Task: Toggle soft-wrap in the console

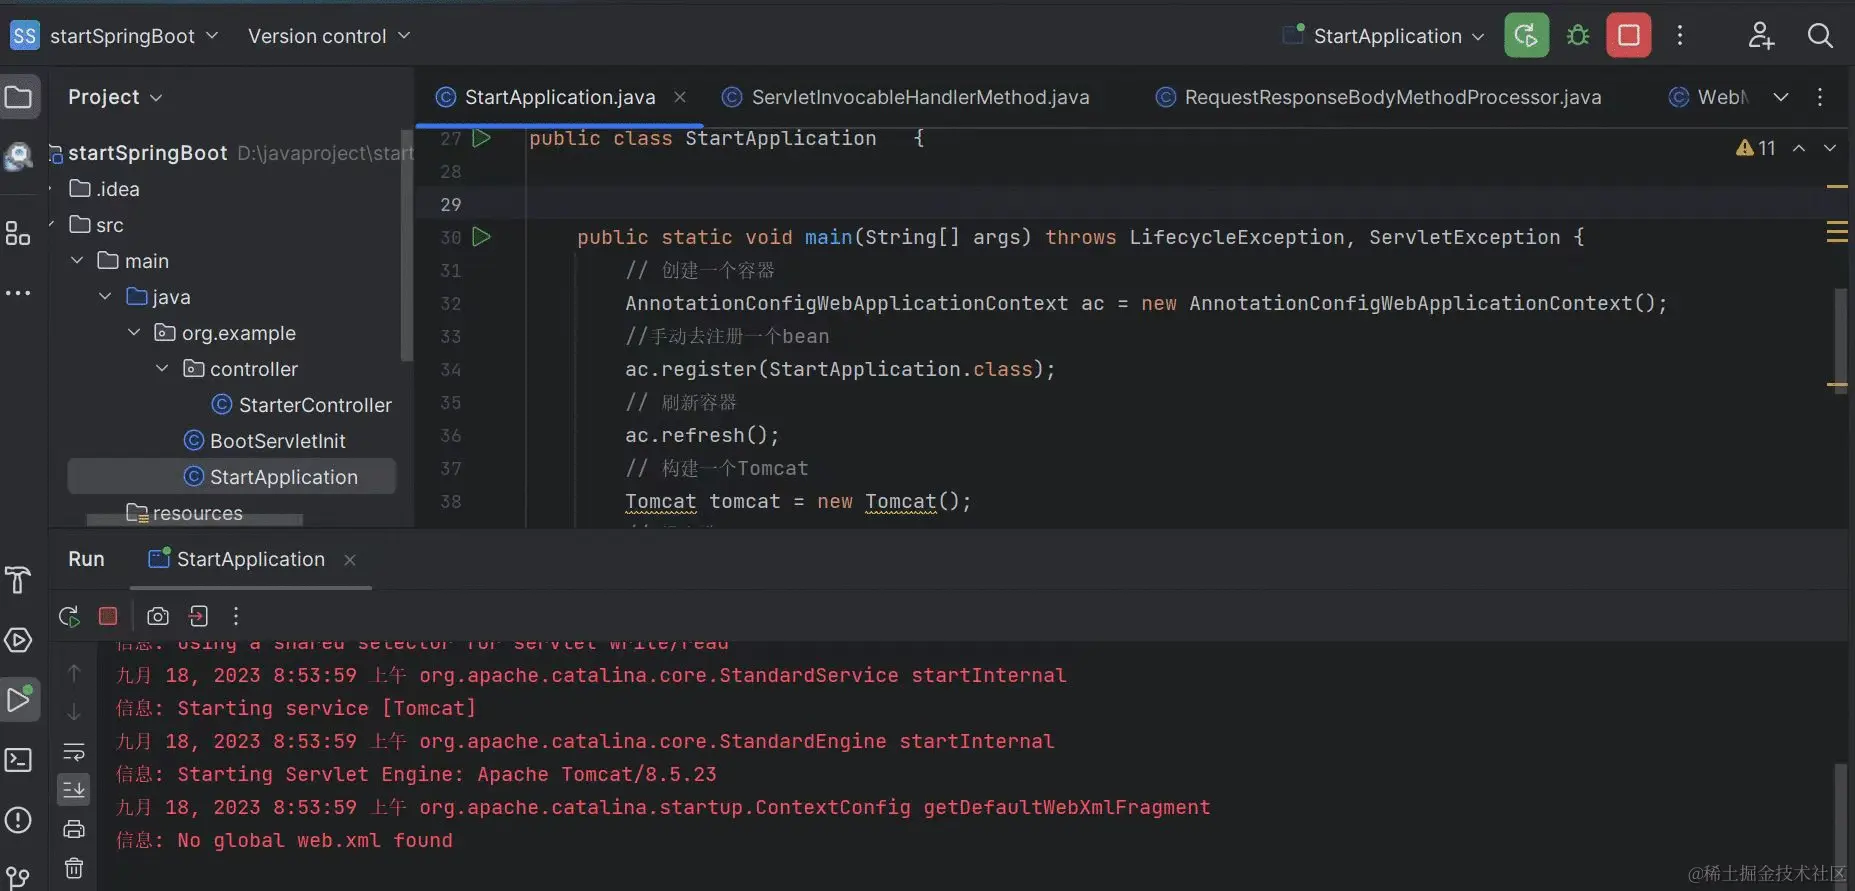Action: pos(74,751)
